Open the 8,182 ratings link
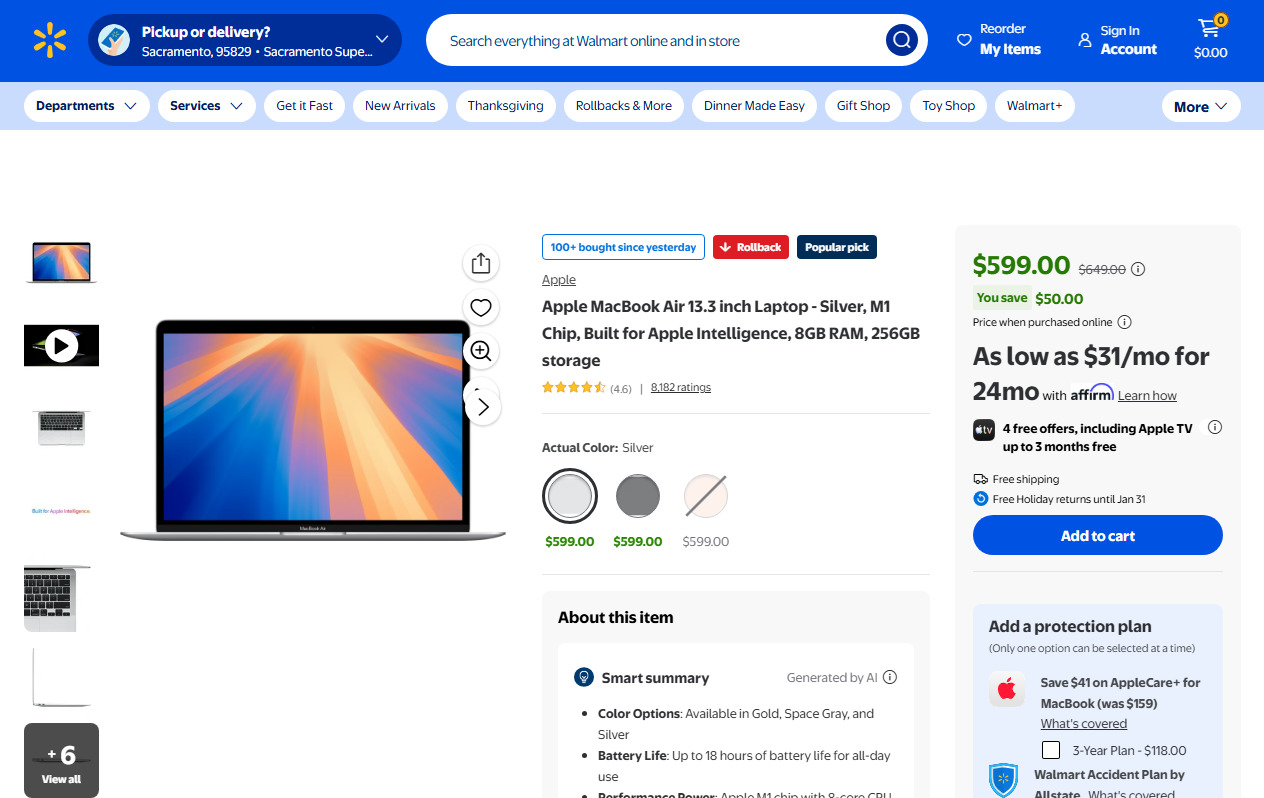 680,387
